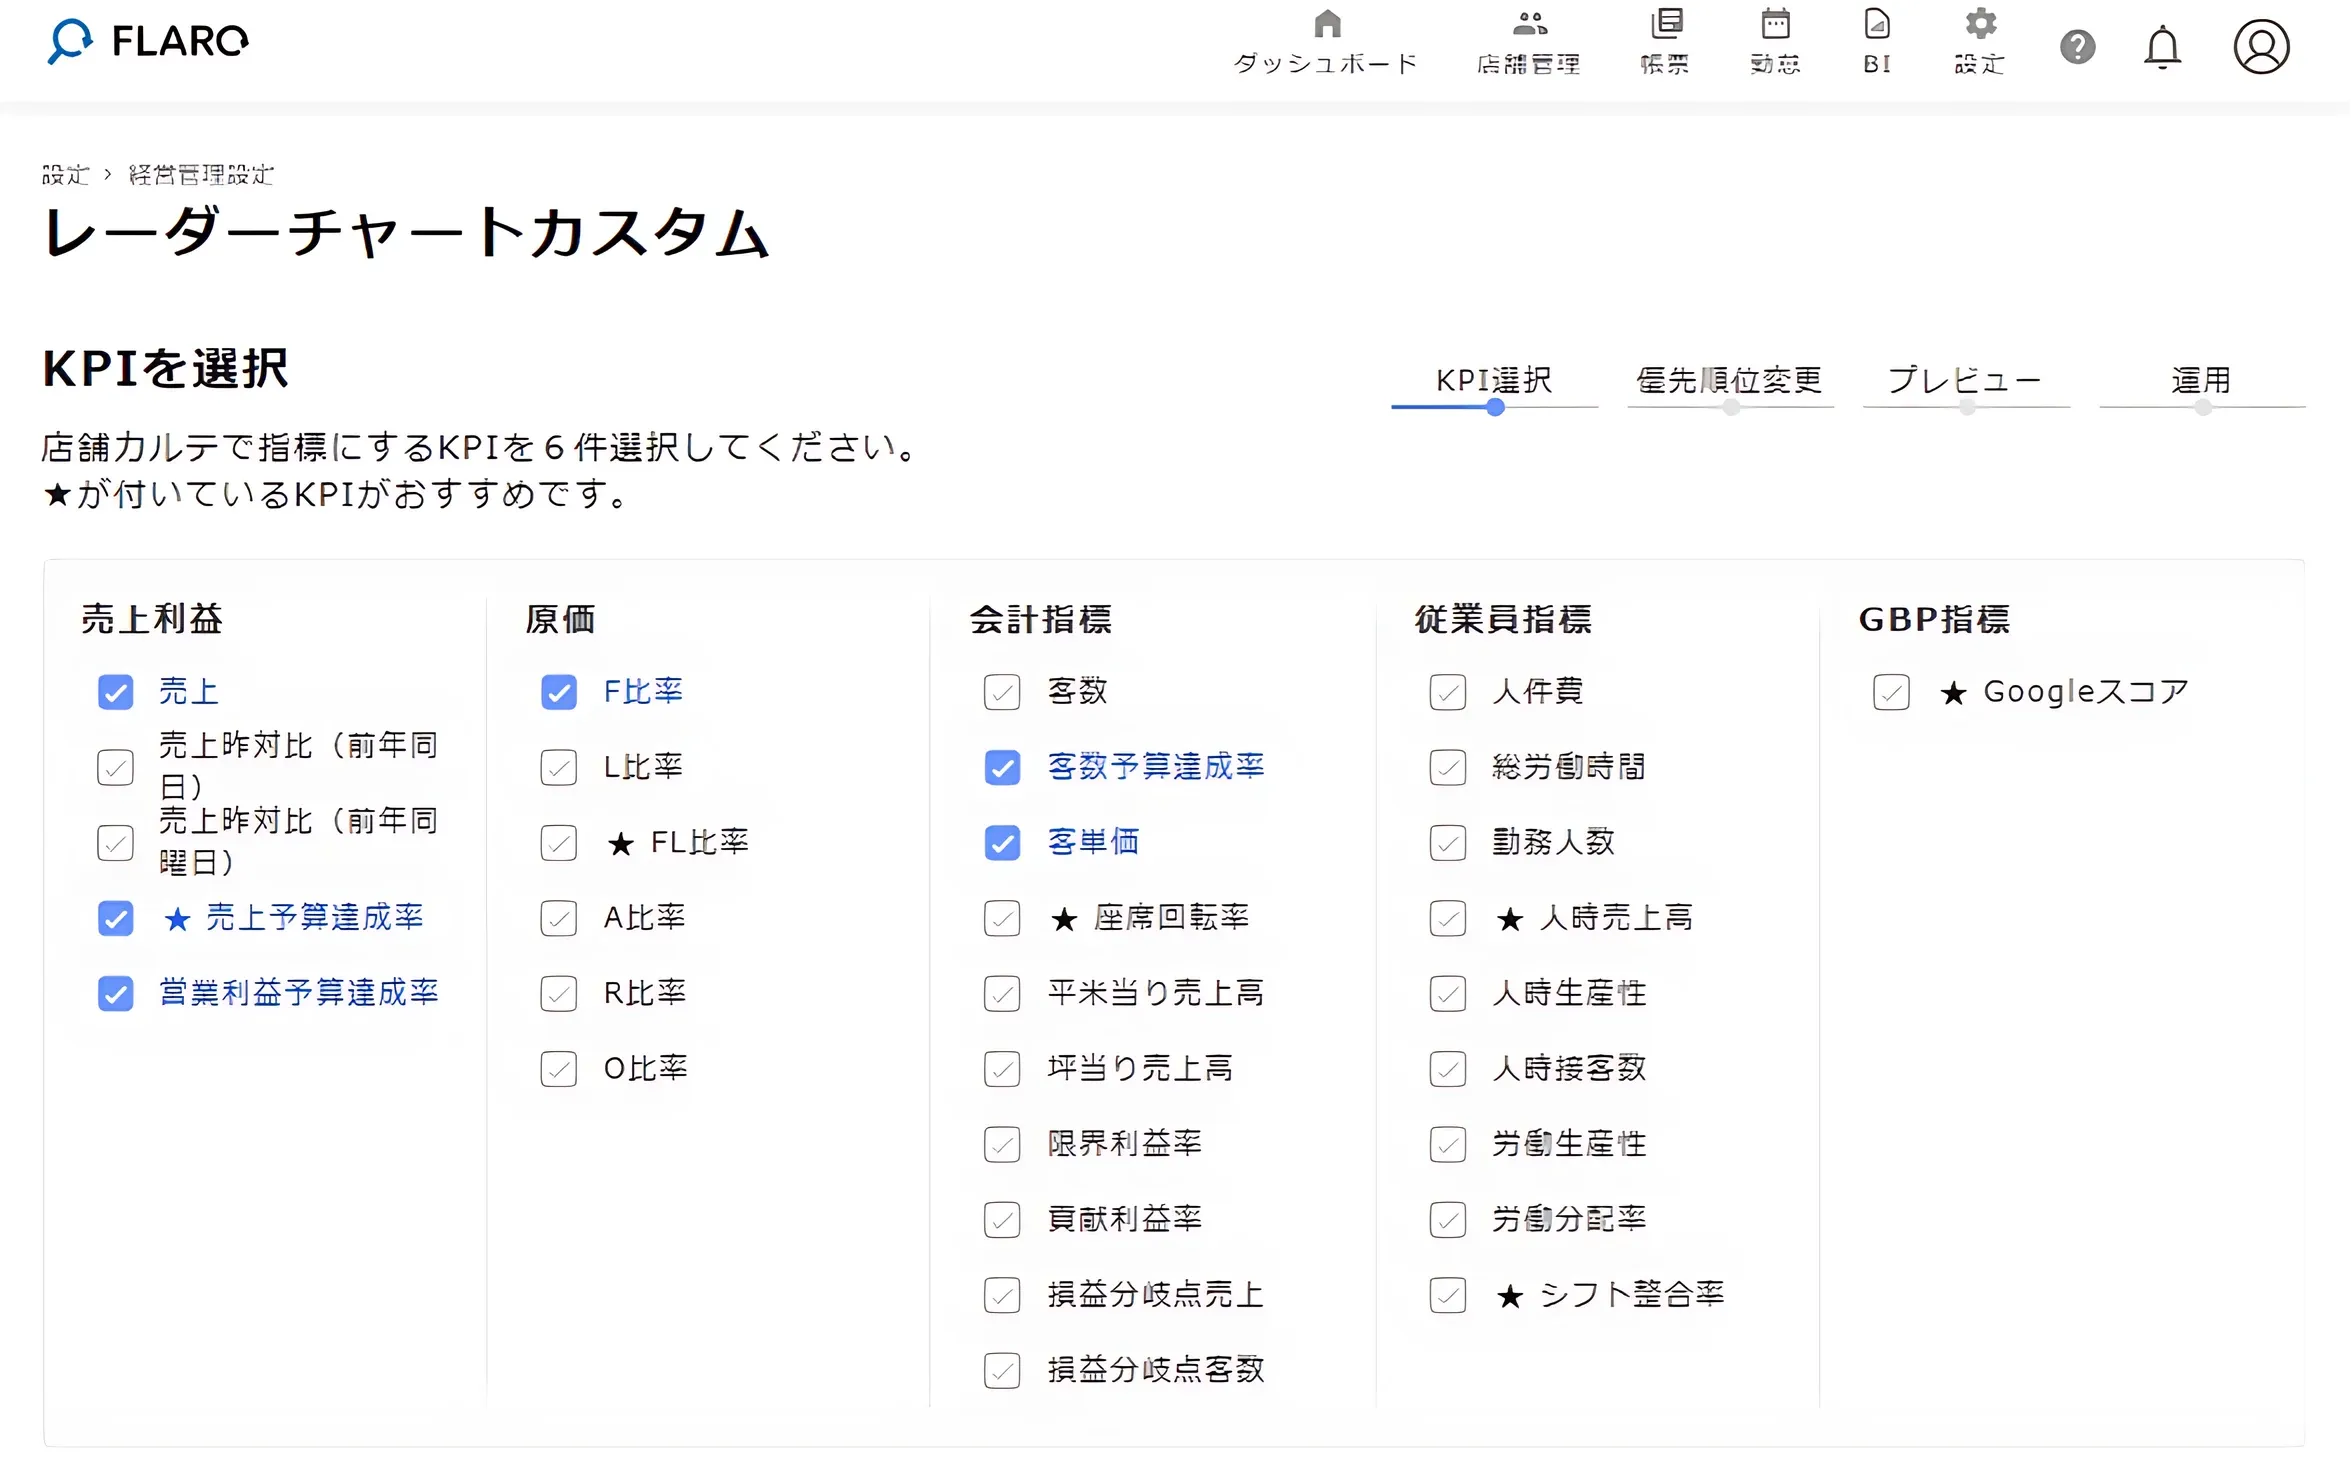The height and width of the screenshot is (1472, 2352).
Task: Click the 売上予算達成率 label
Action: pyautogui.click(x=315, y=917)
